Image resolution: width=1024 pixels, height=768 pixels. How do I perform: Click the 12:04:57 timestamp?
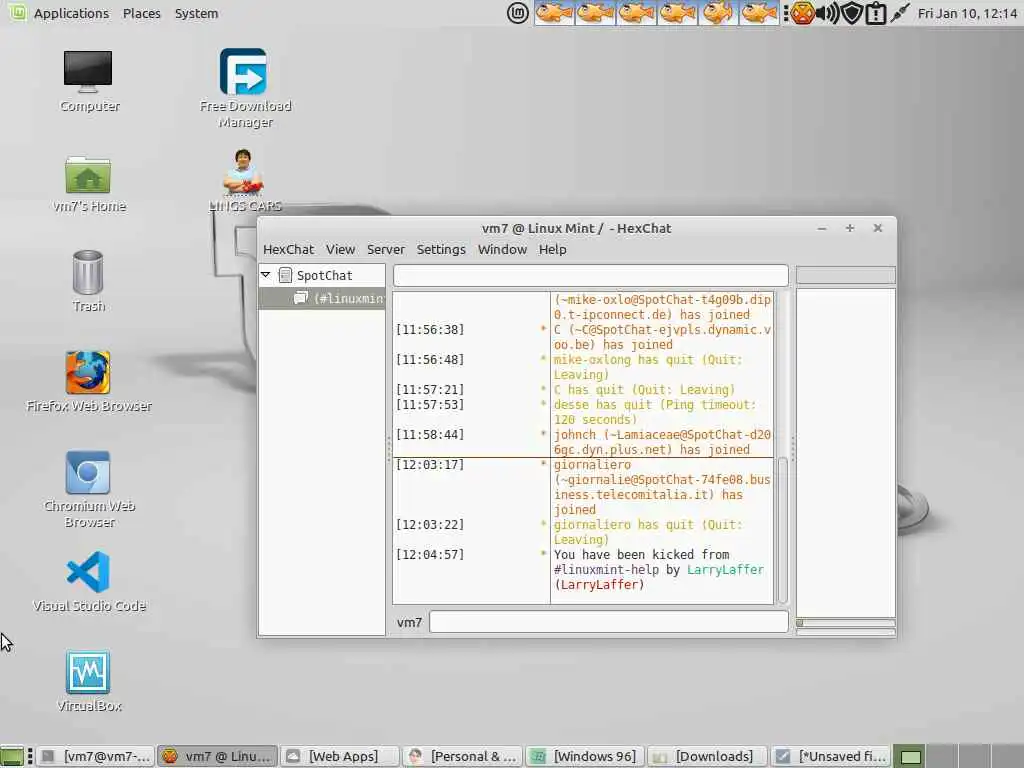[430, 554]
